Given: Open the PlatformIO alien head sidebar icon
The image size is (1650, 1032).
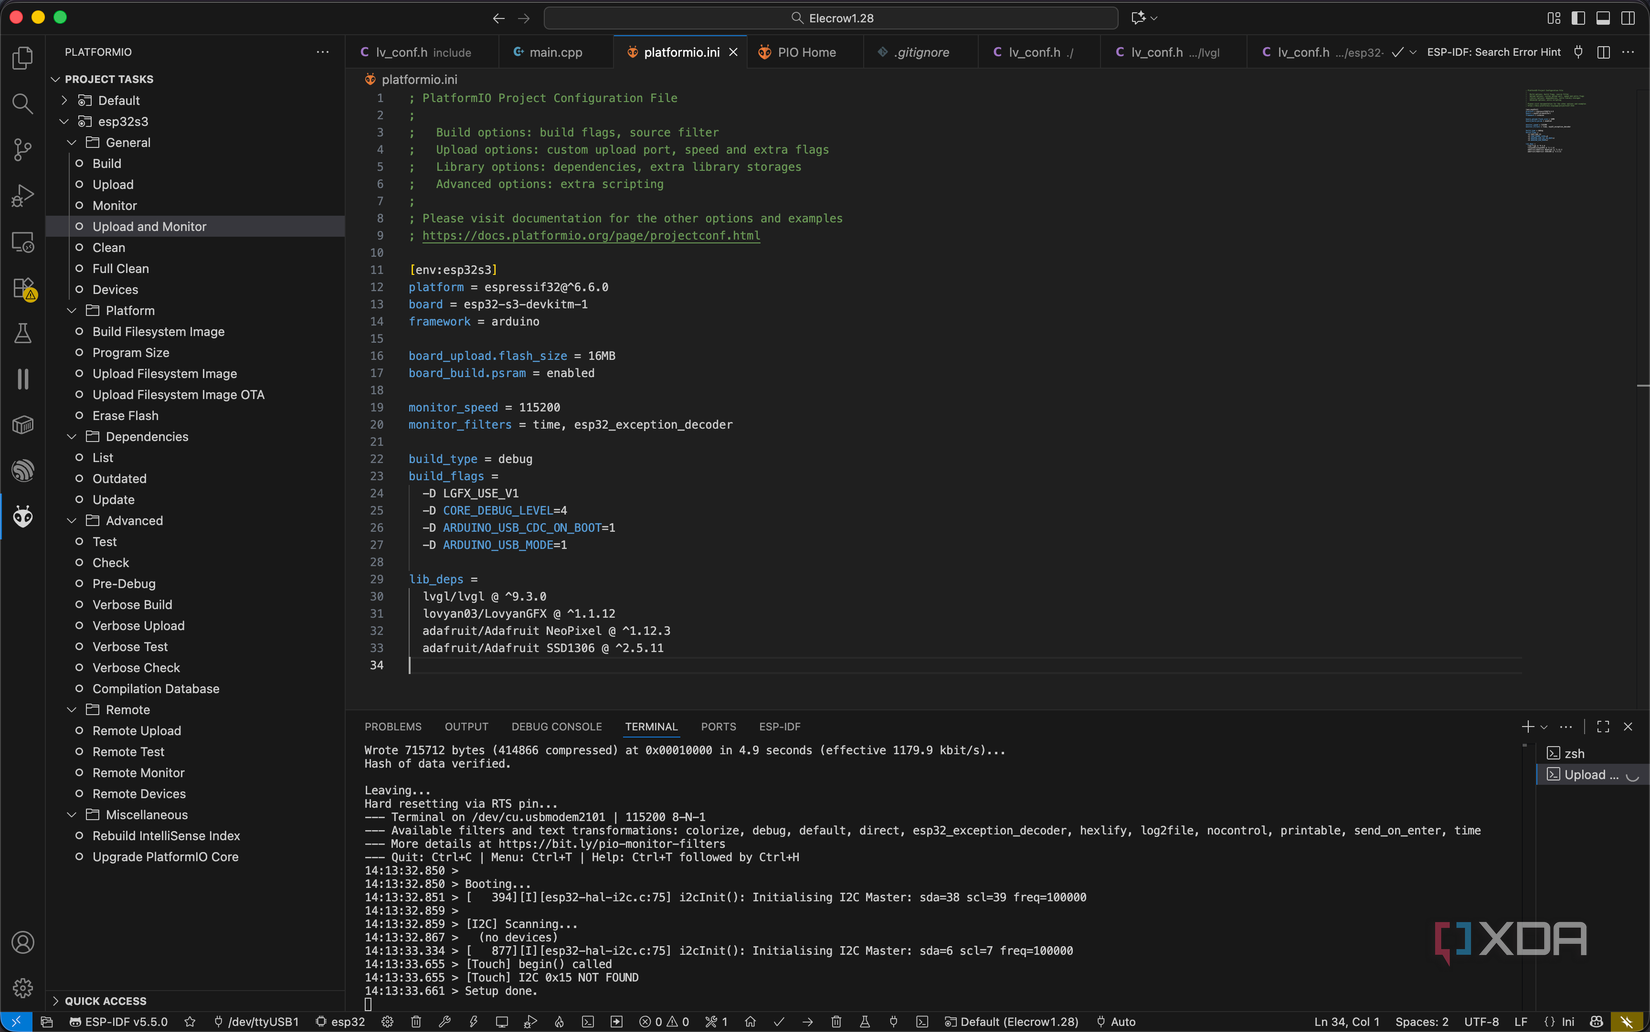Looking at the screenshot, I should [22, 516].
